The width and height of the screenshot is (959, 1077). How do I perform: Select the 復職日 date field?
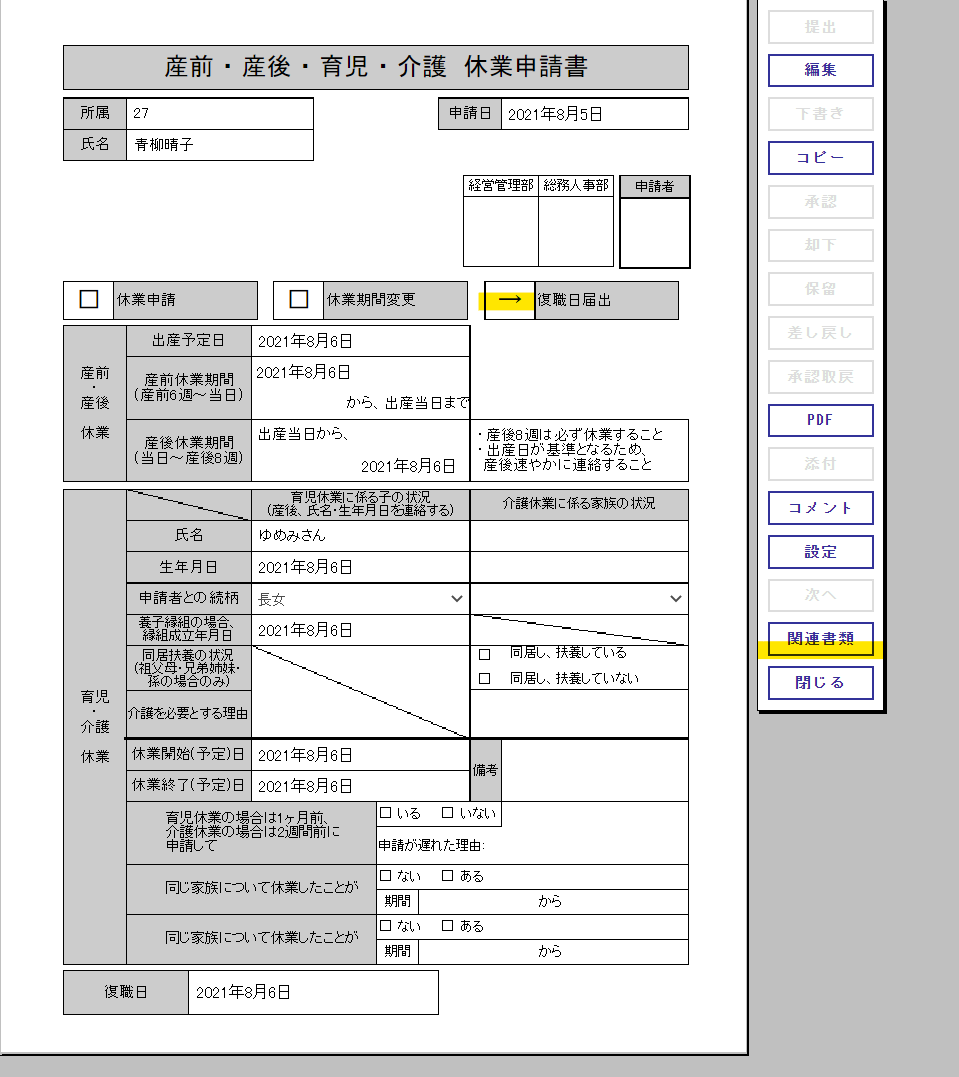(312, 992)
